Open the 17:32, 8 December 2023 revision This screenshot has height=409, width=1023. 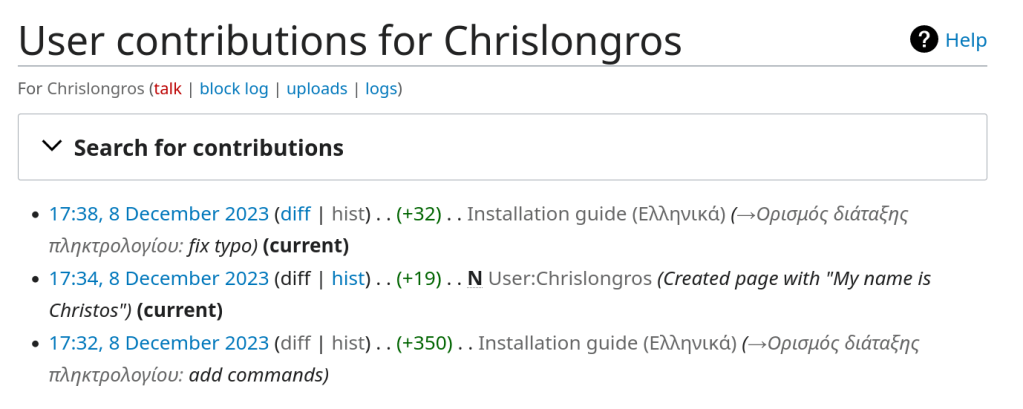[x=159, y=344]
